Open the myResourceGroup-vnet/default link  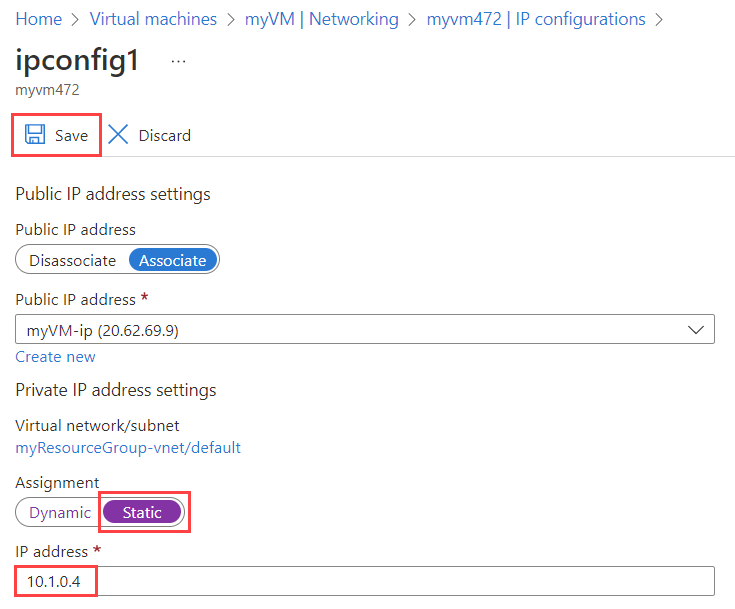128,447
